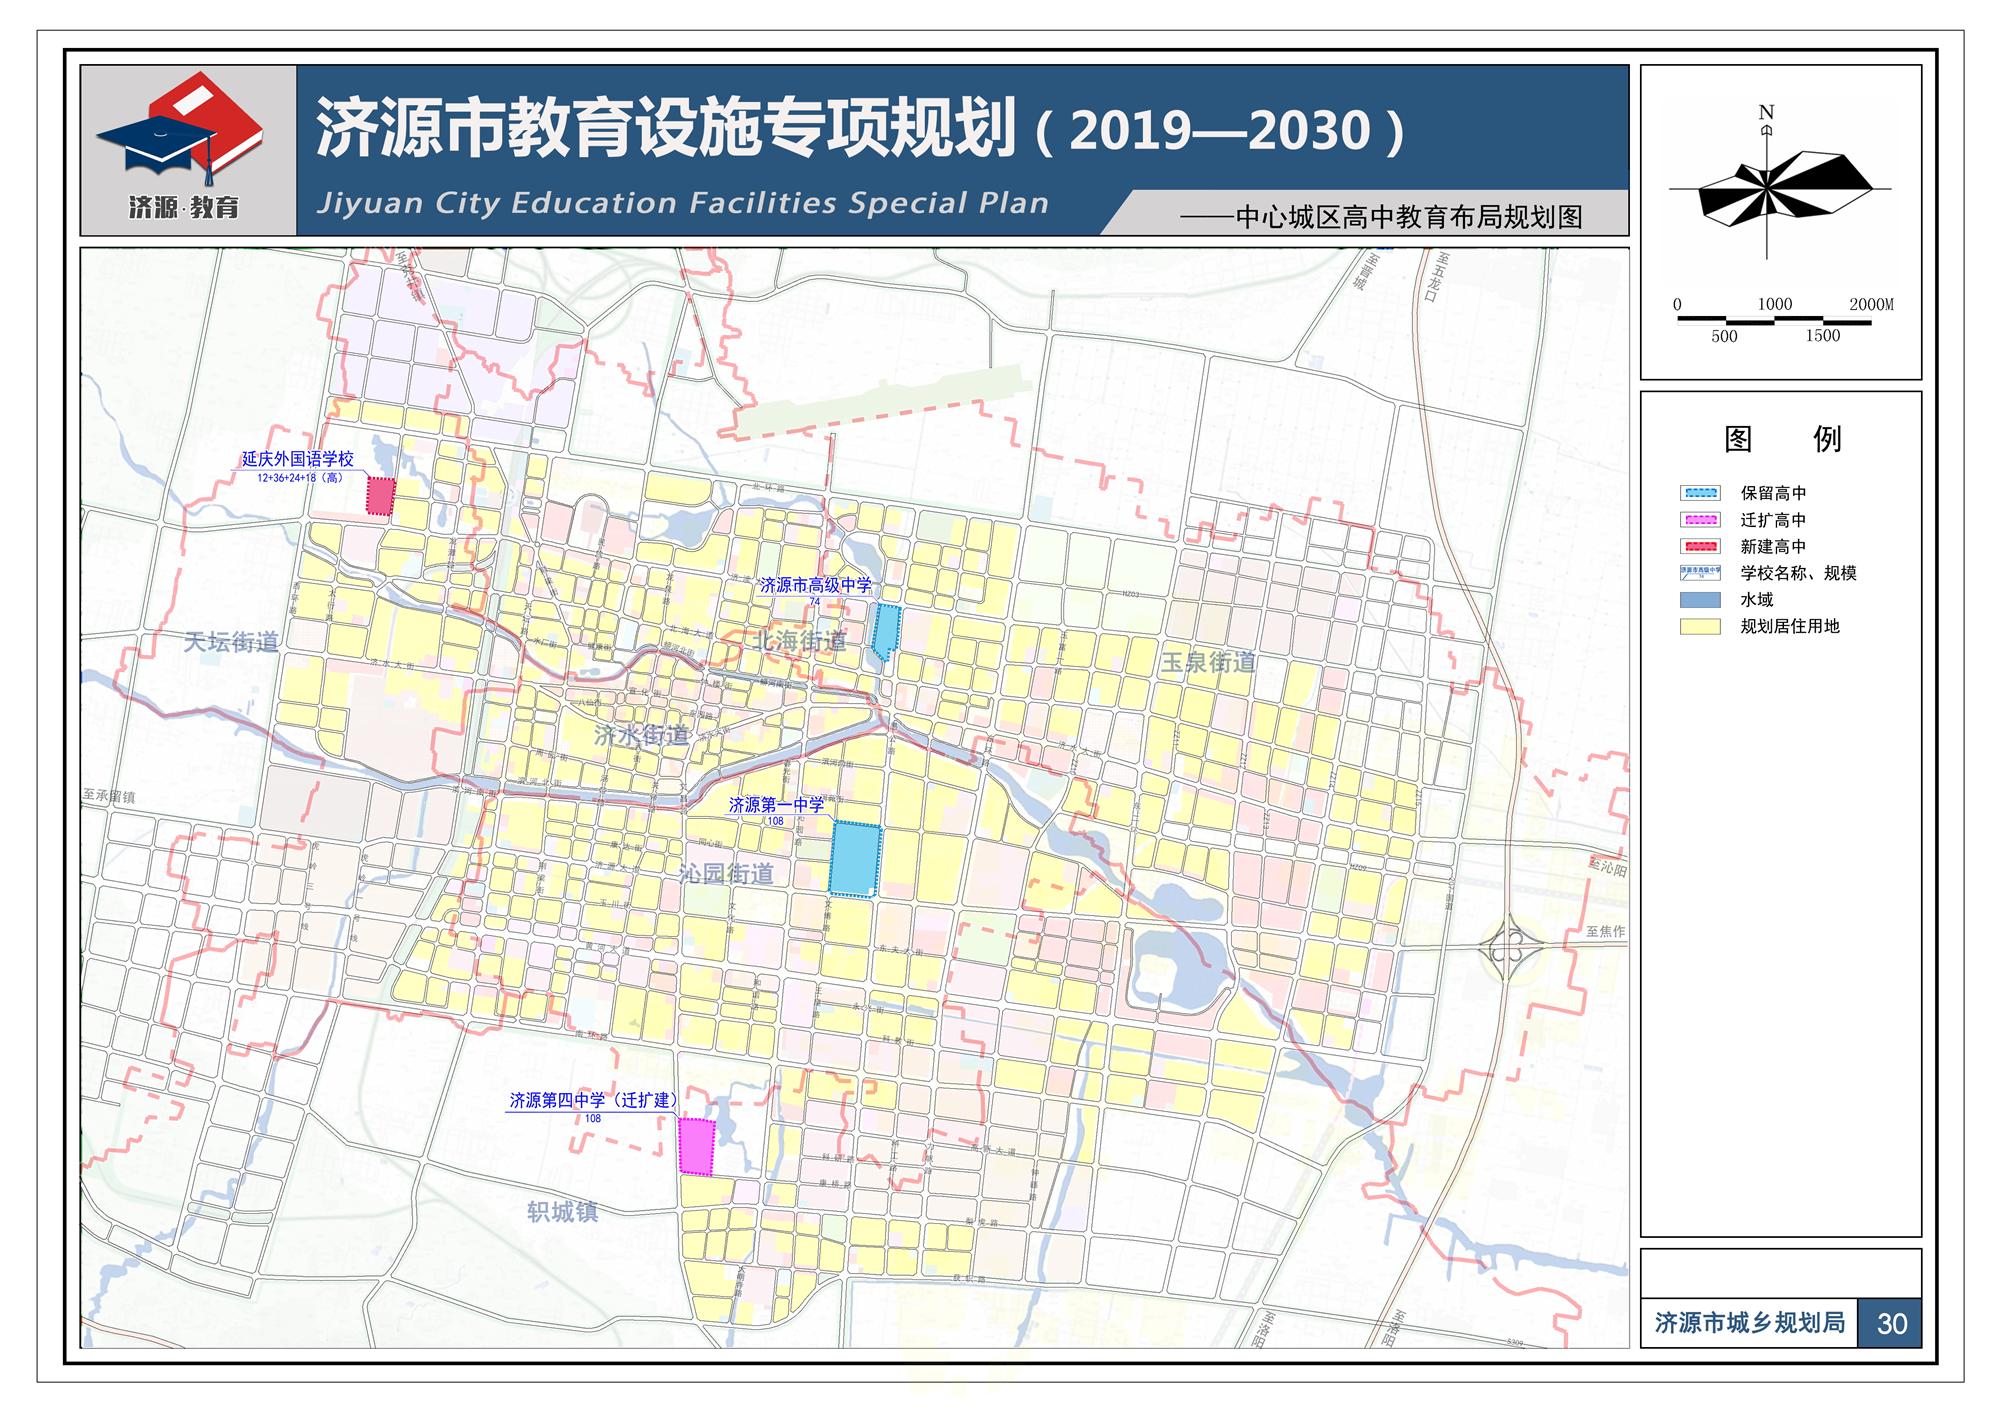Click the 规划居住用地 legend label
2000x1414 pixels.
coord(1790,626)
